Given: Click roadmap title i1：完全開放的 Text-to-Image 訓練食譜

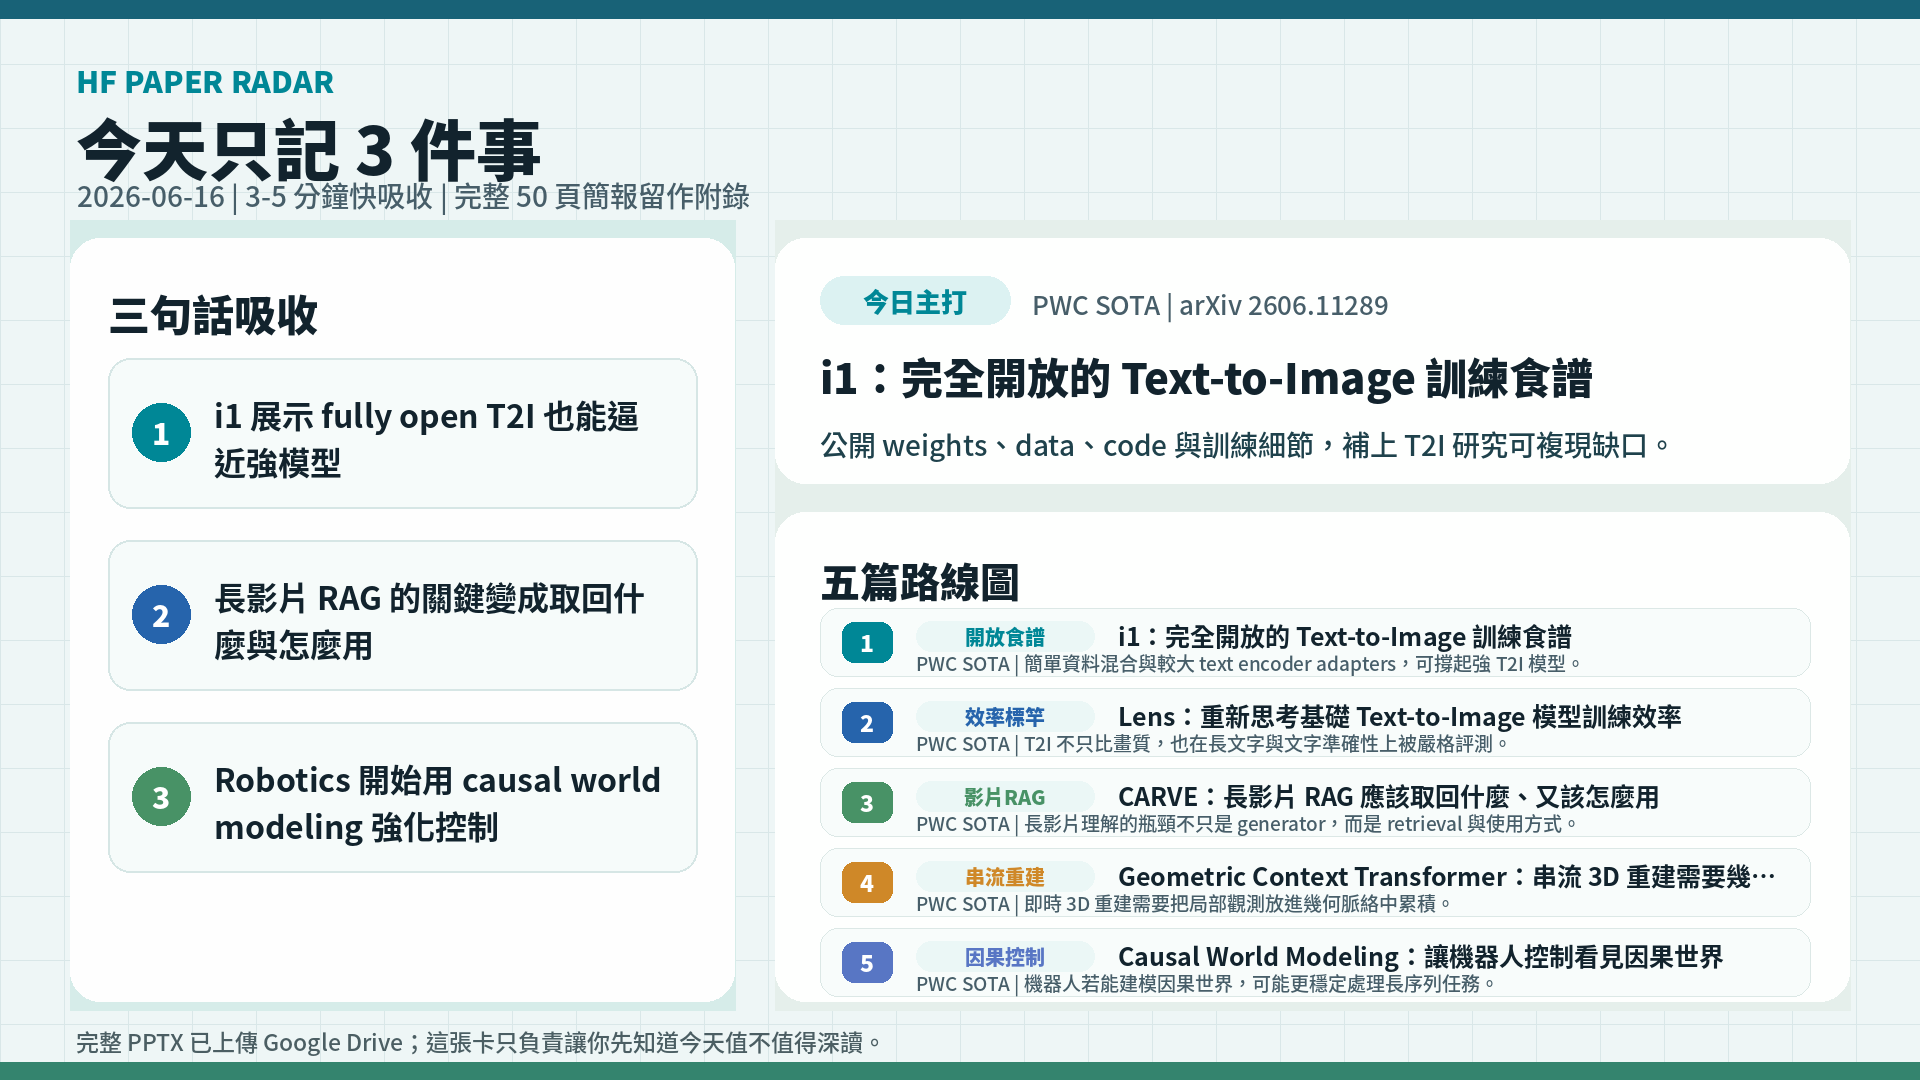Looking at the screenshot, I should [x=1344, y=636].
